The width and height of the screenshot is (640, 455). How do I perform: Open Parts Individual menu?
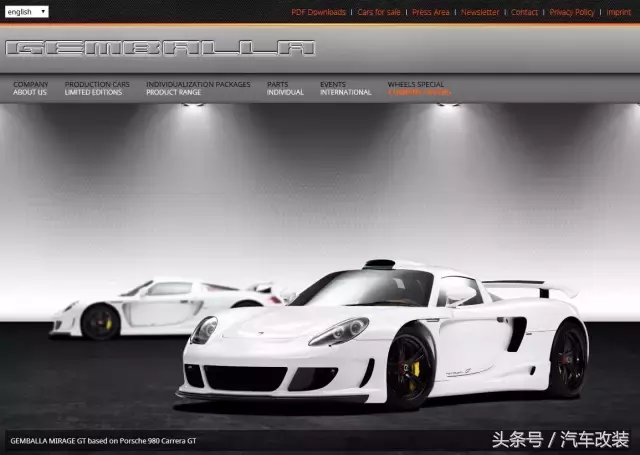click(x=285, y=88)
